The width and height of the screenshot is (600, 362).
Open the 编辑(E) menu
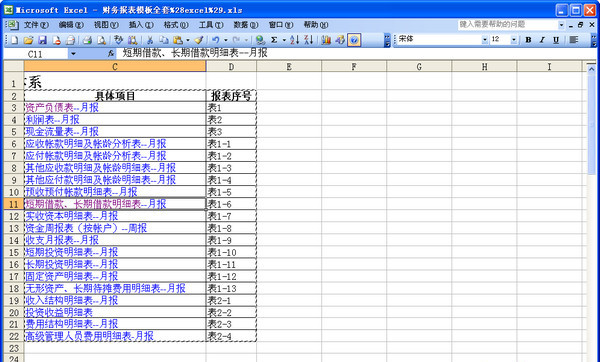71,25
